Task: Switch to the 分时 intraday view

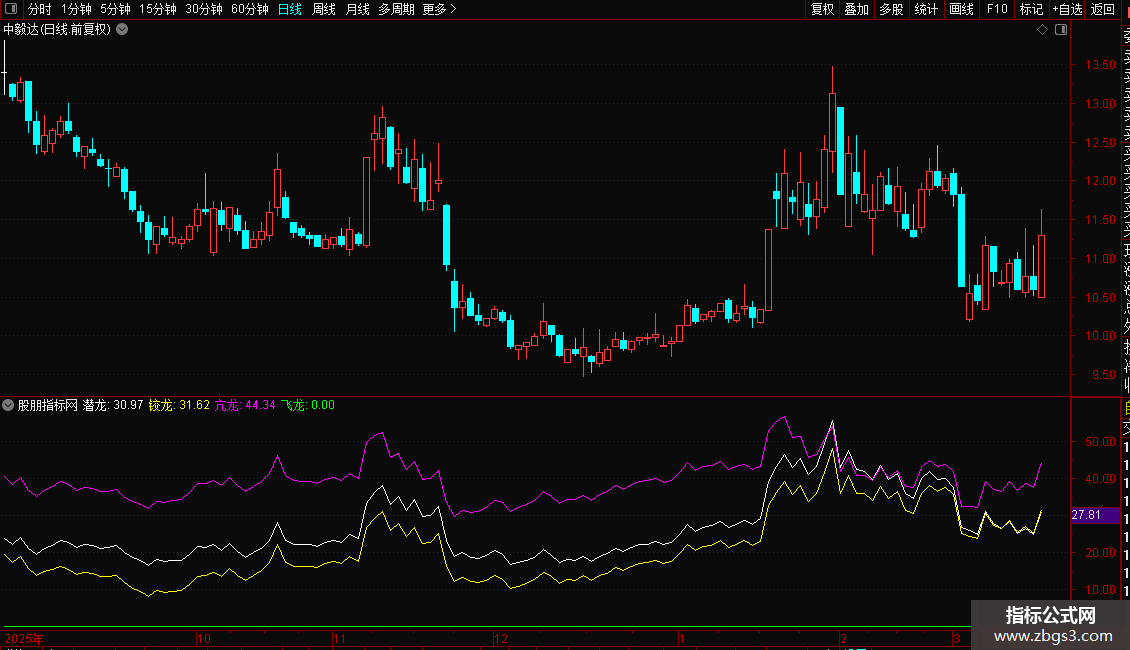Action: 40,9
